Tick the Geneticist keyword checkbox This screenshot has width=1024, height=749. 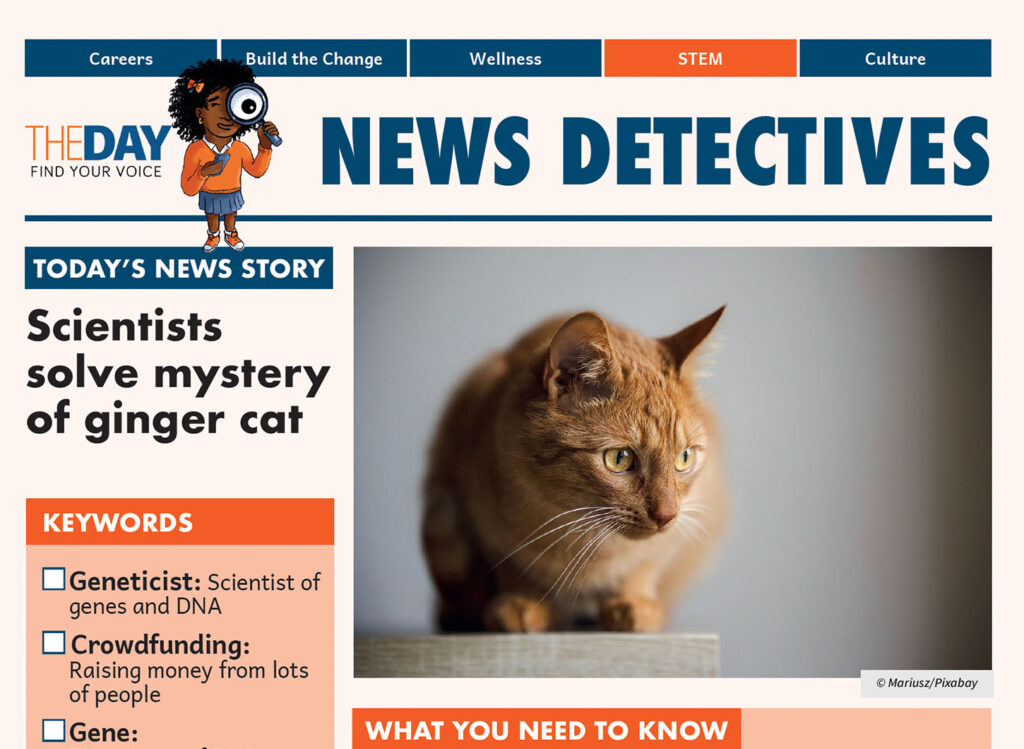click(x=54, y=579)
